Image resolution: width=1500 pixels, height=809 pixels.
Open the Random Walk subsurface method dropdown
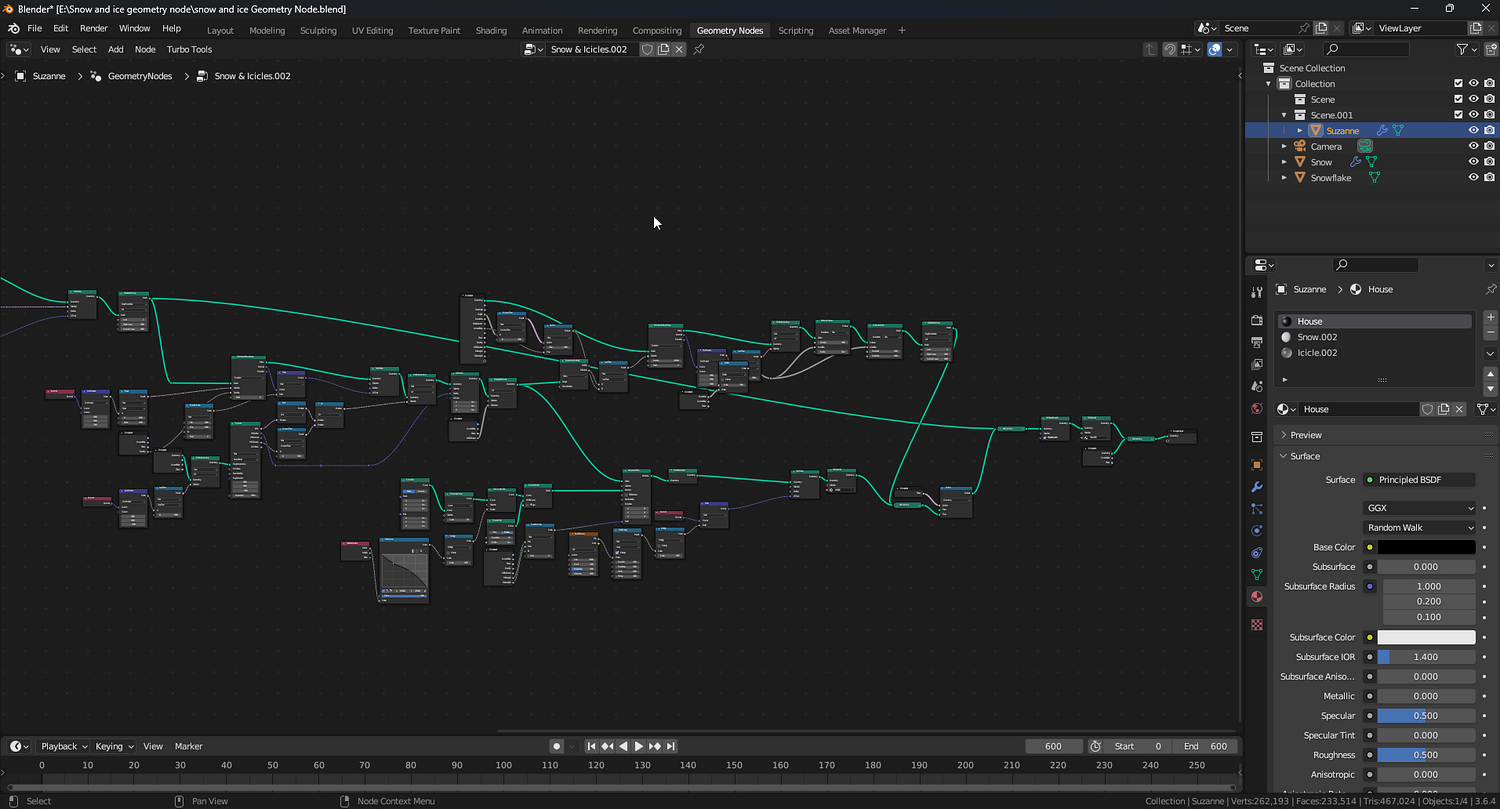(x=1420, y=528)
